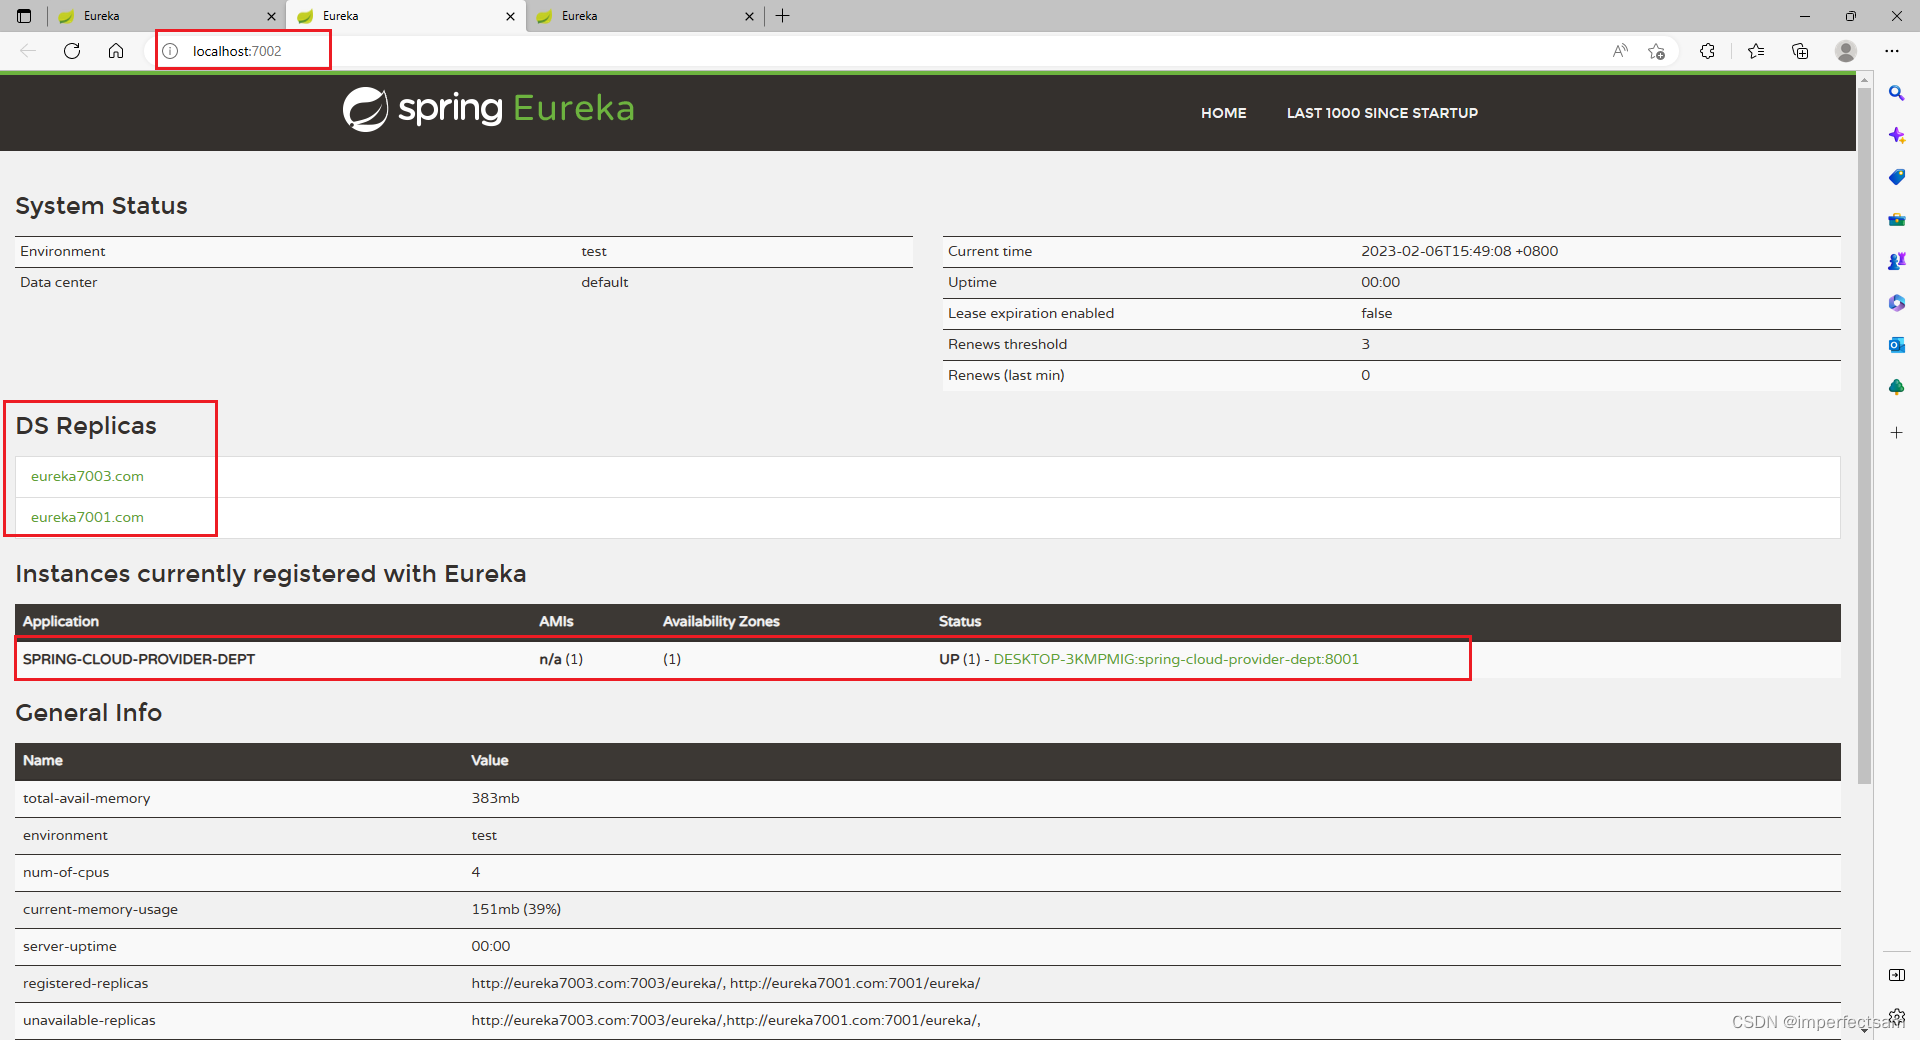Select the num-of-cpus value 4

coord(476,872)
